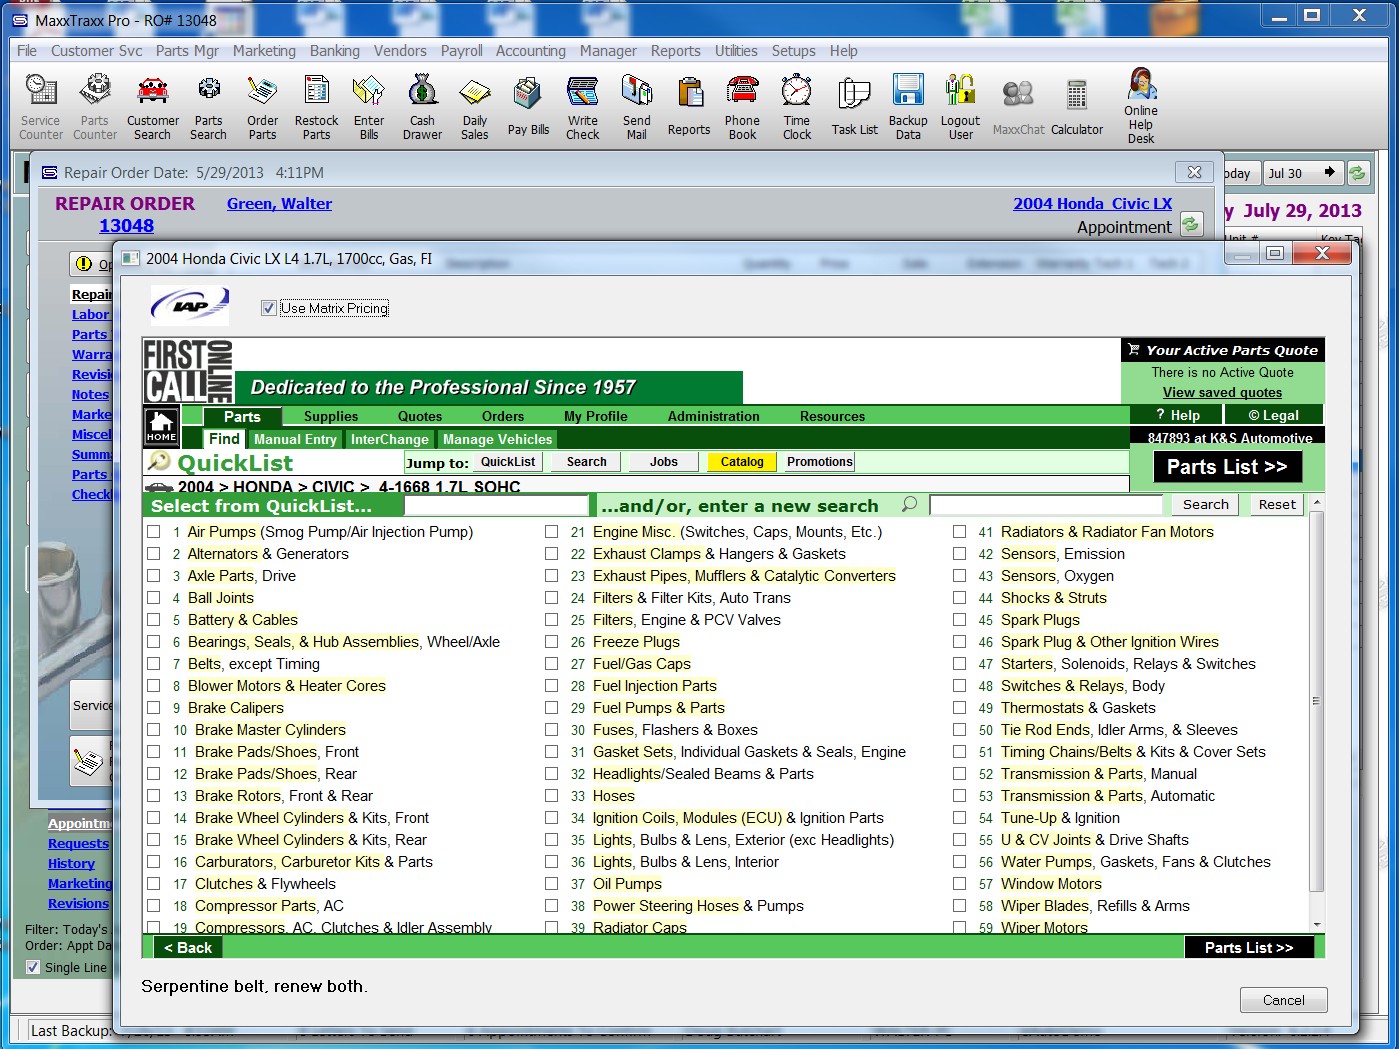Open the Phone Book
1399x1049 pixels.
(742, 106)
